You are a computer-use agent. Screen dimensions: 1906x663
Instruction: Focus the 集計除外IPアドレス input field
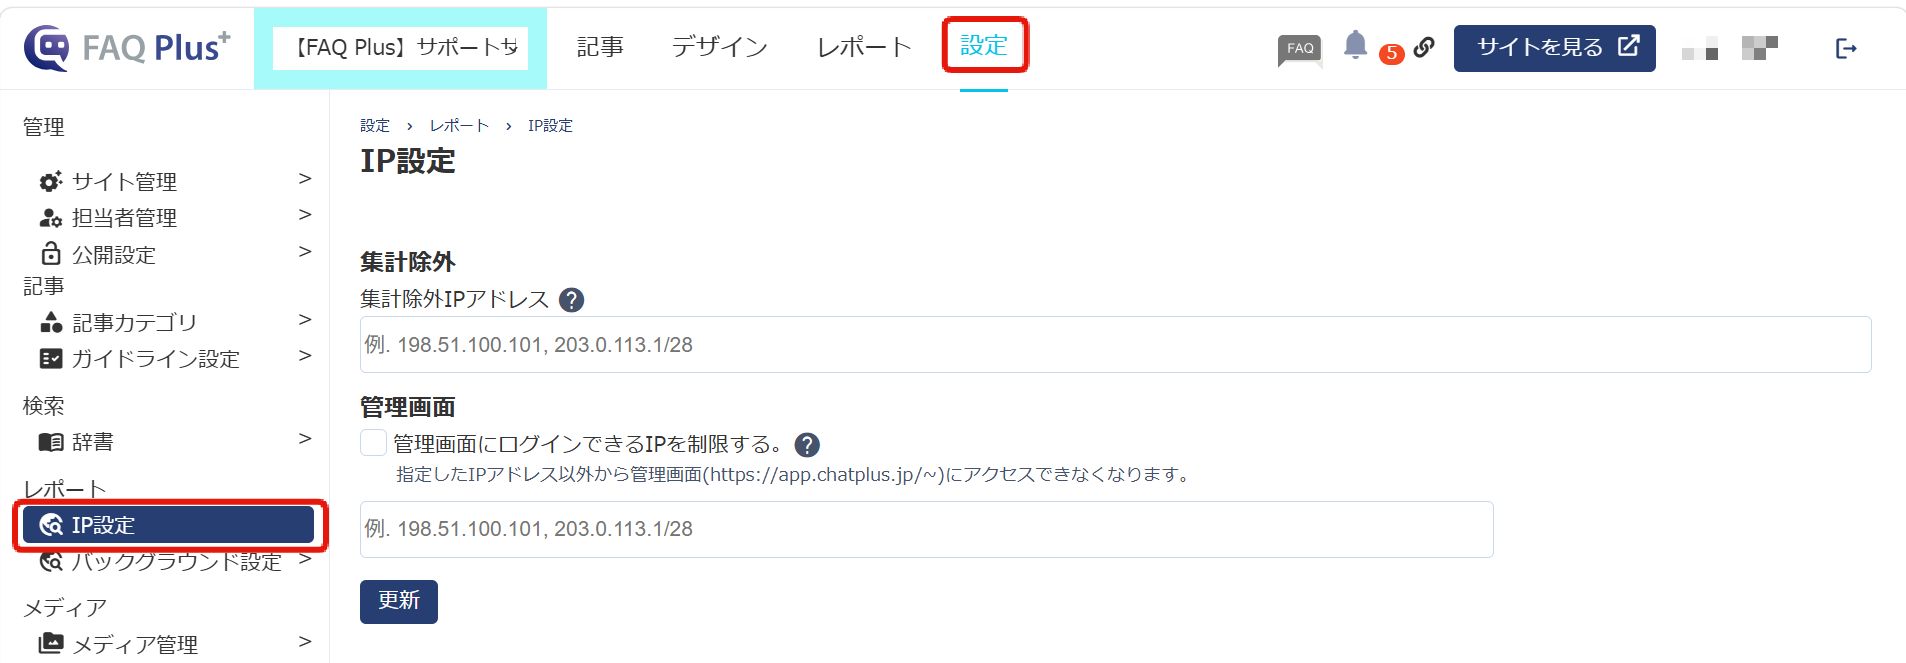coord(1115,345)
